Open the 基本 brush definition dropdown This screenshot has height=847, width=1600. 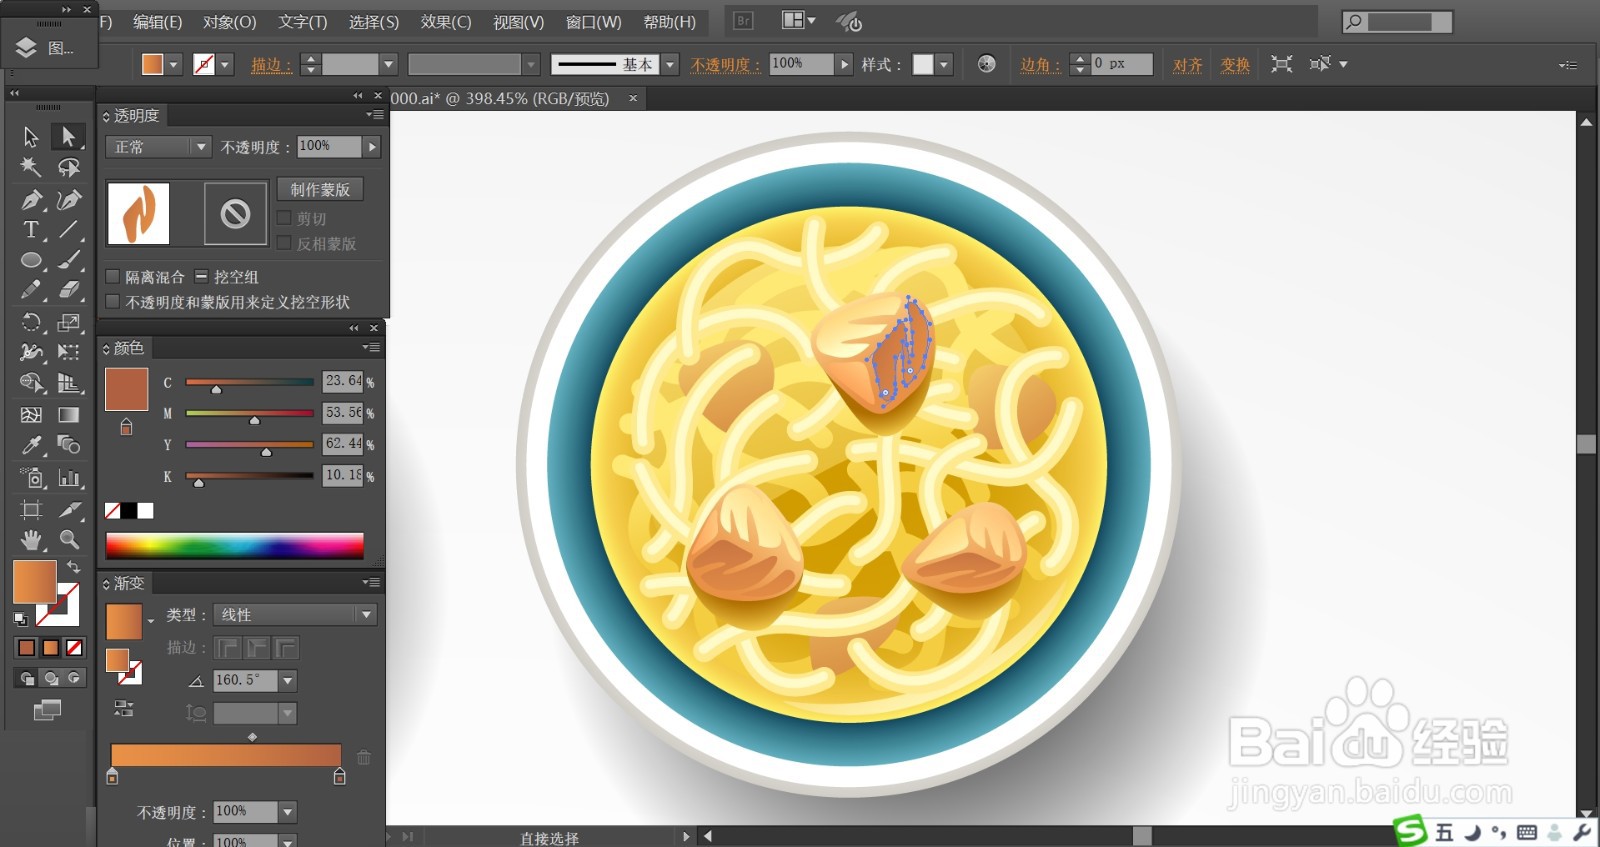tap(670, 65)
